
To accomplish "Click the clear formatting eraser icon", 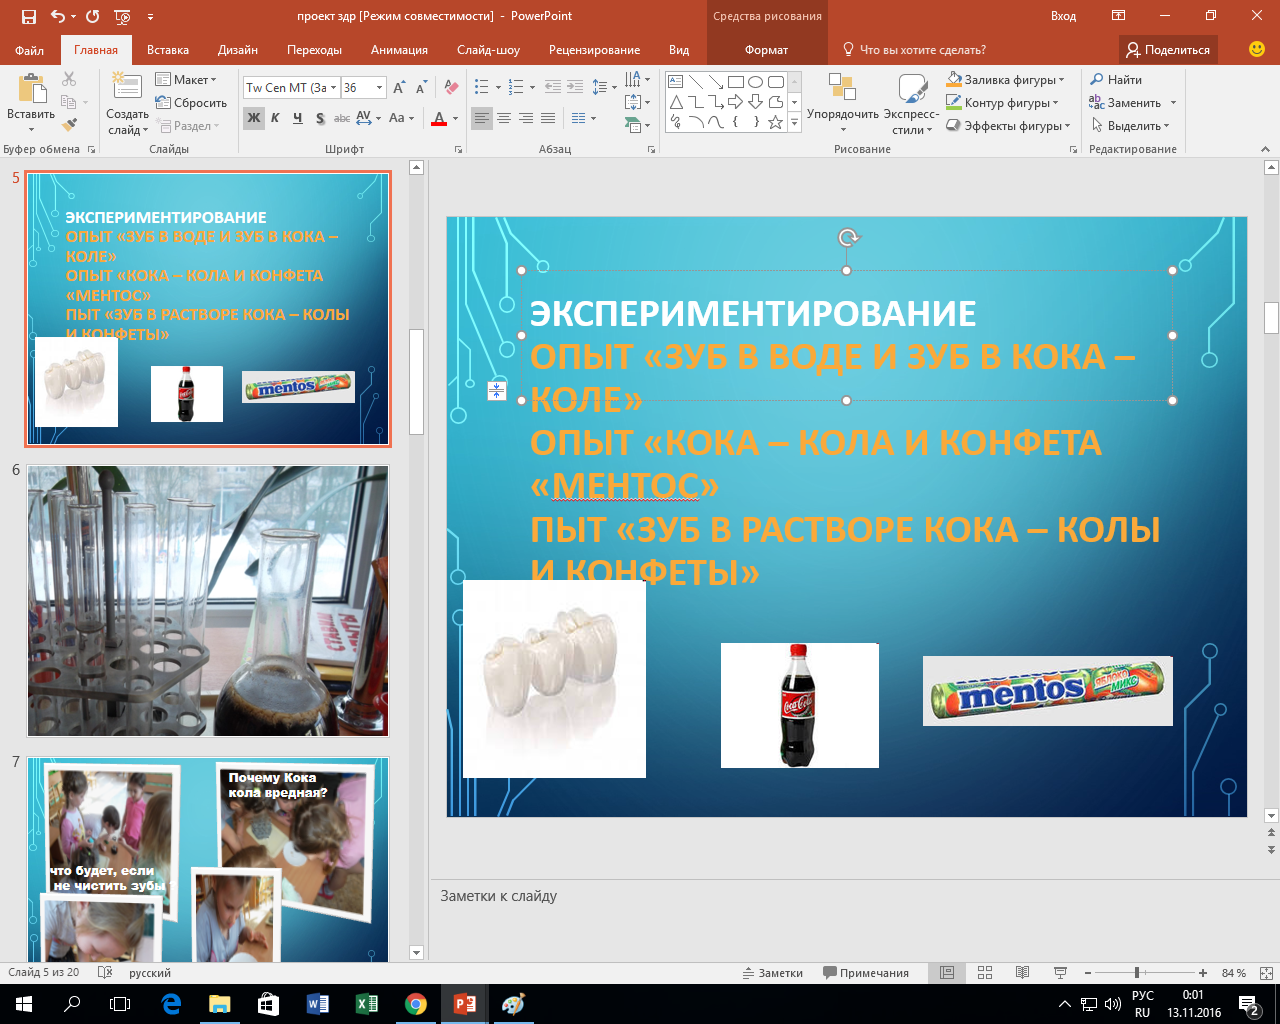I will (451, 88).
